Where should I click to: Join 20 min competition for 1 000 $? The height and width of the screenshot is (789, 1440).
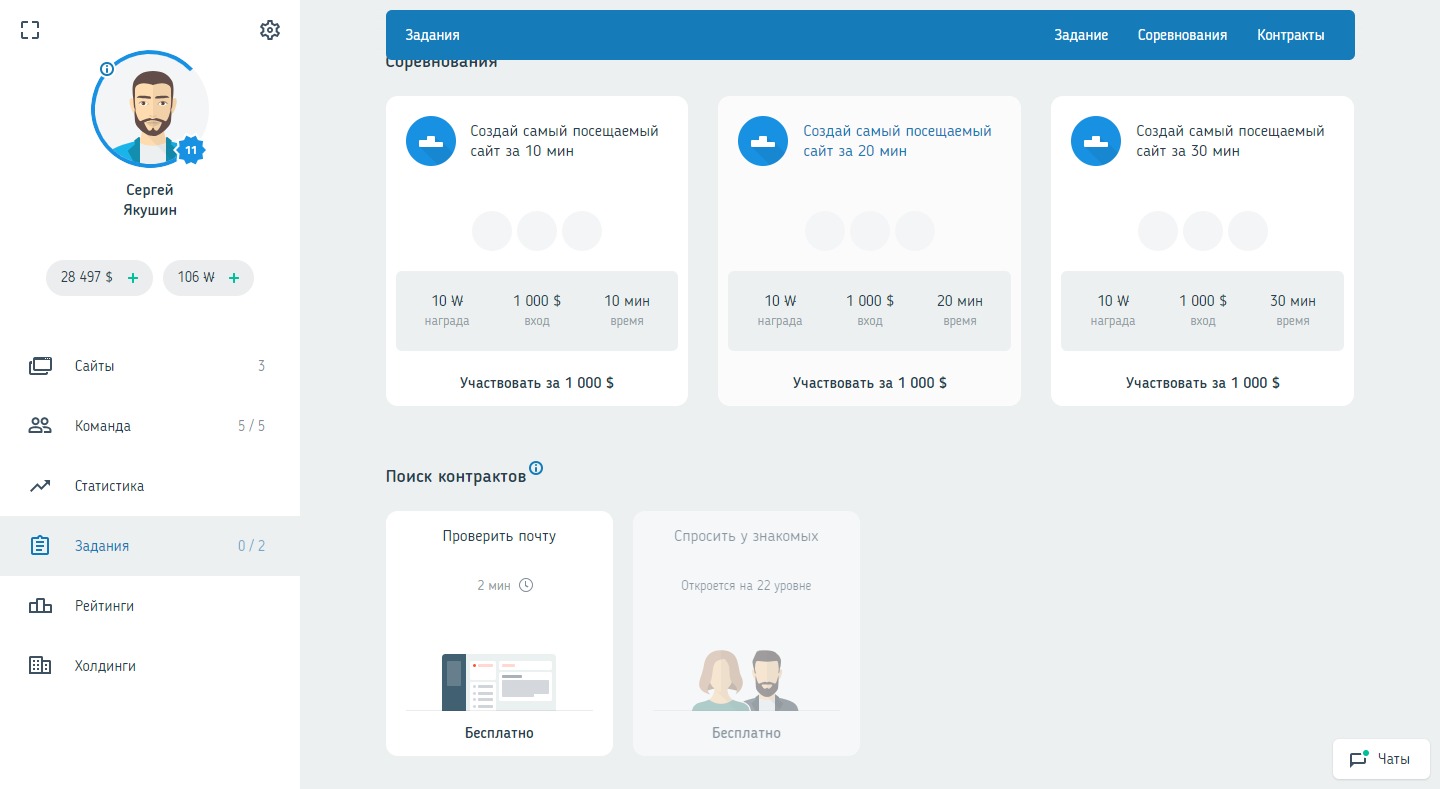point(869,383)
